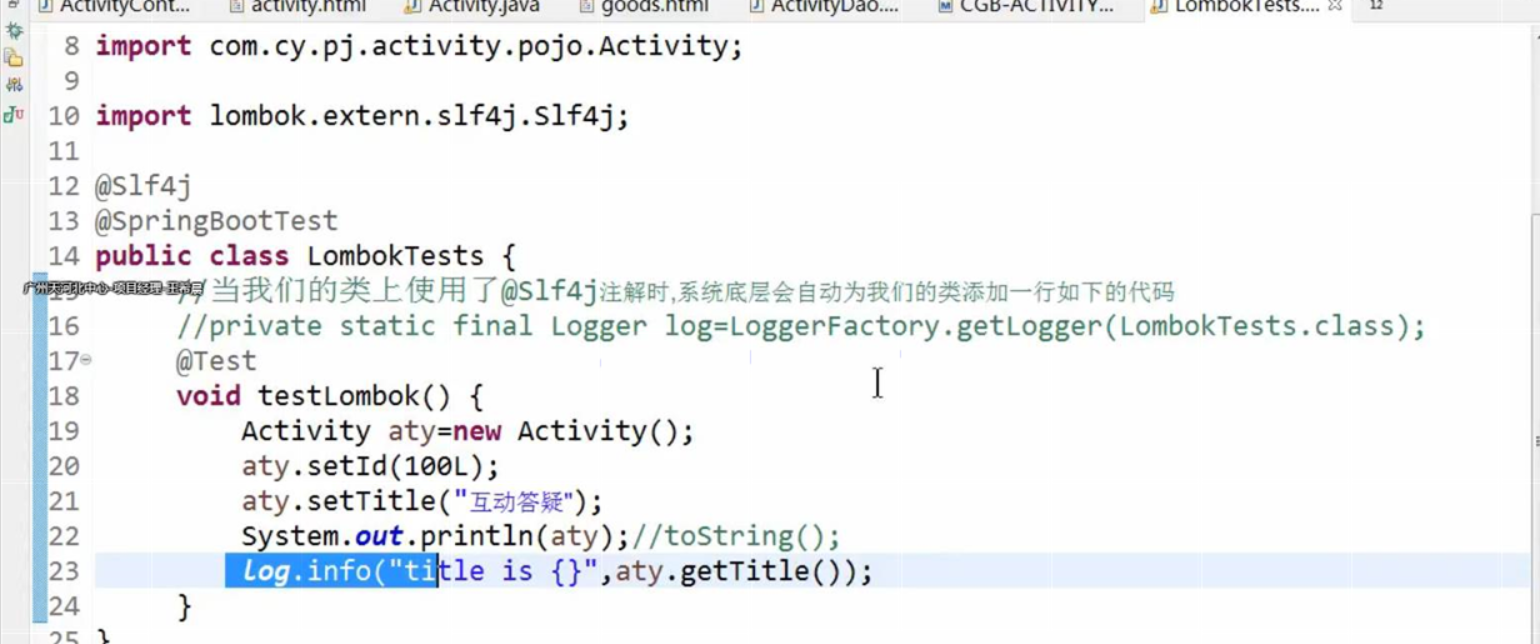1540x644 pixels.
Task: Switch to the goods.html editor tab
Action: (644, 7)
